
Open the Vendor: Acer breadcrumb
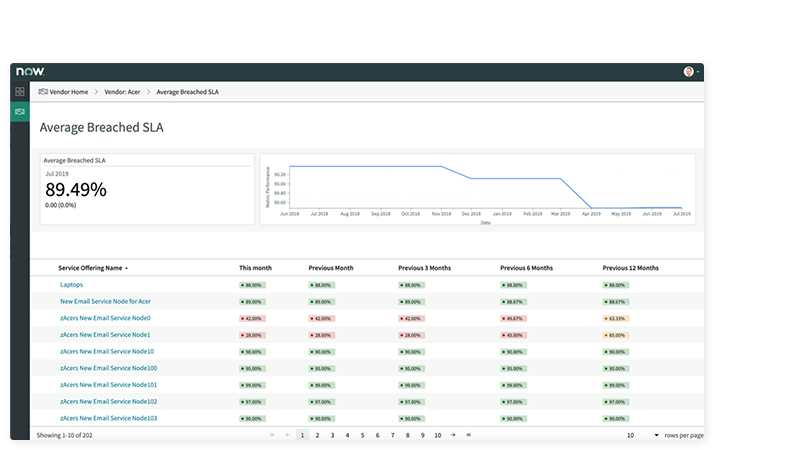point(124,92)
